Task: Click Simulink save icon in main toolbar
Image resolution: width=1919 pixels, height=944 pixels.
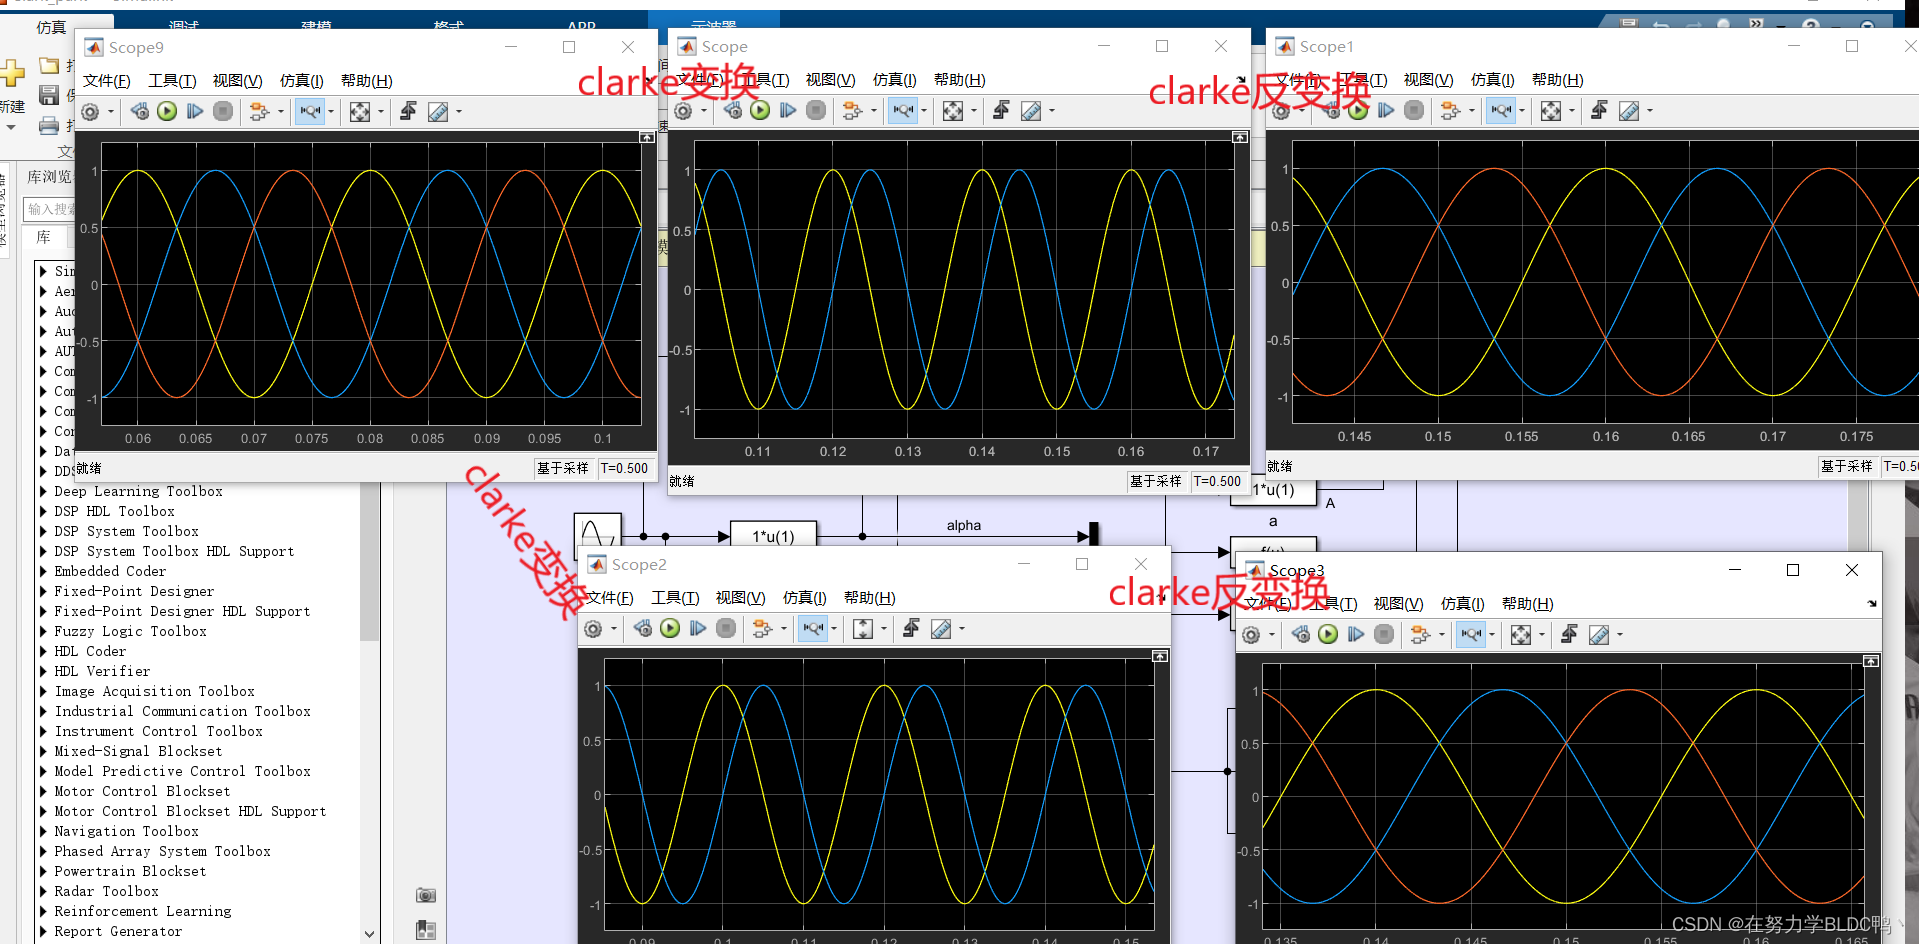Action: point(48,95)
